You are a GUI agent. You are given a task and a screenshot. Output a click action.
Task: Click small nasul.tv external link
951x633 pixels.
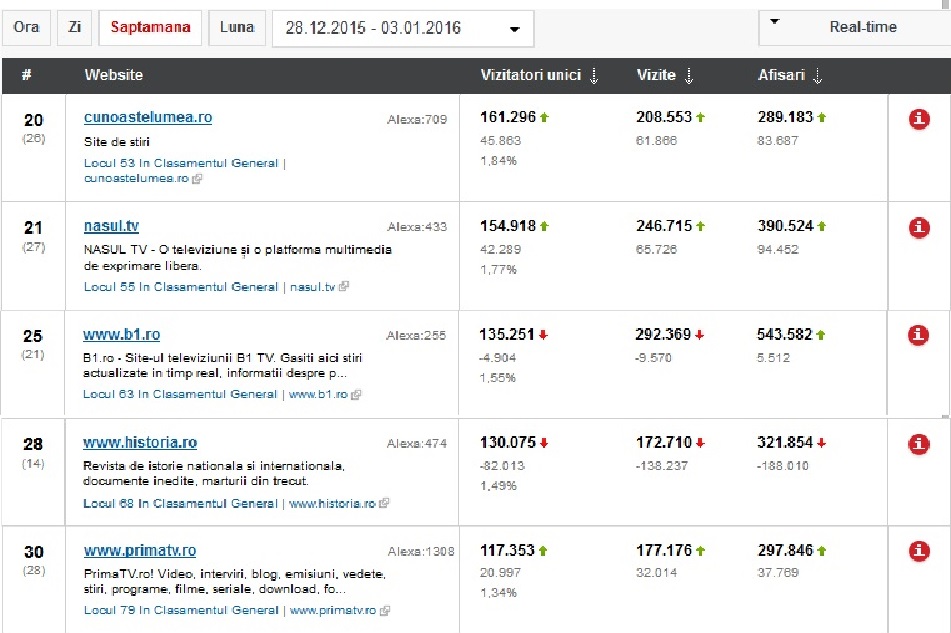point(312,287)
